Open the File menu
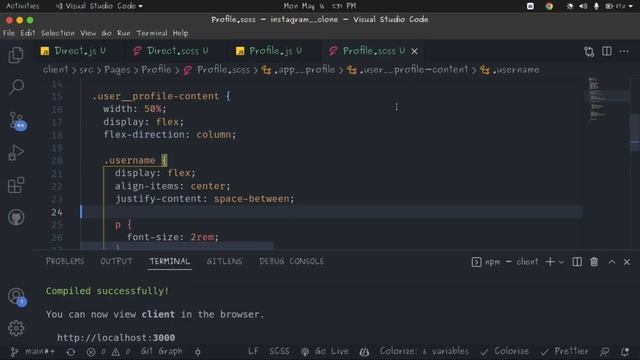640x360 pixels. pos(9,33)
